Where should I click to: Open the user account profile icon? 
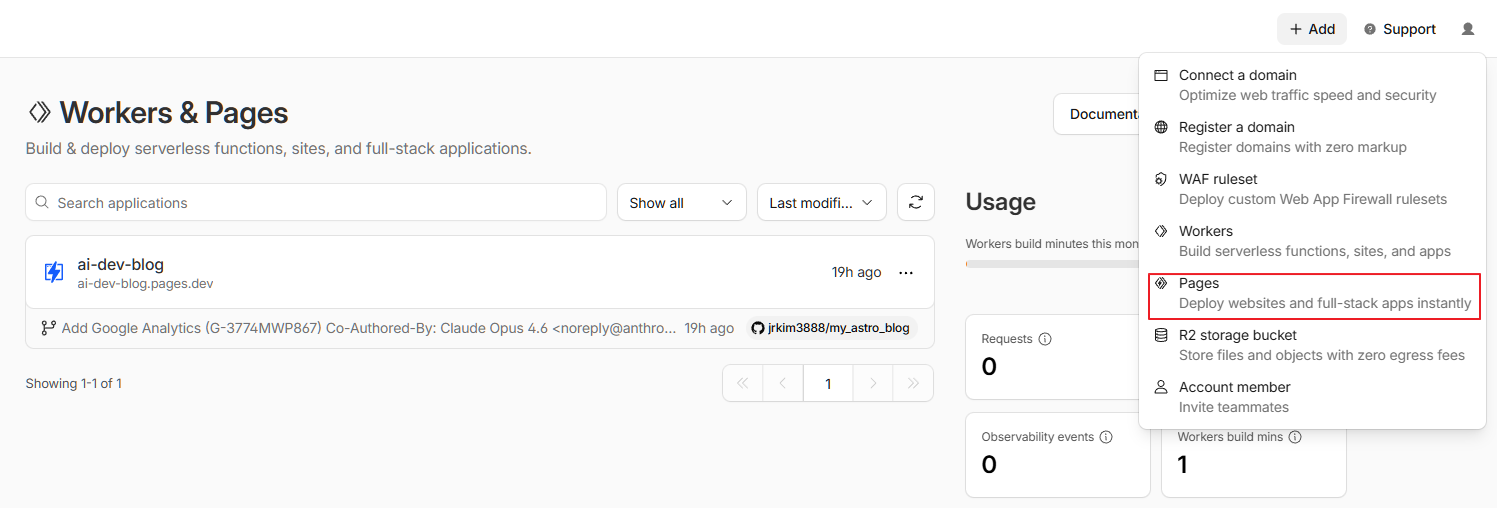tap(1468, 29)
